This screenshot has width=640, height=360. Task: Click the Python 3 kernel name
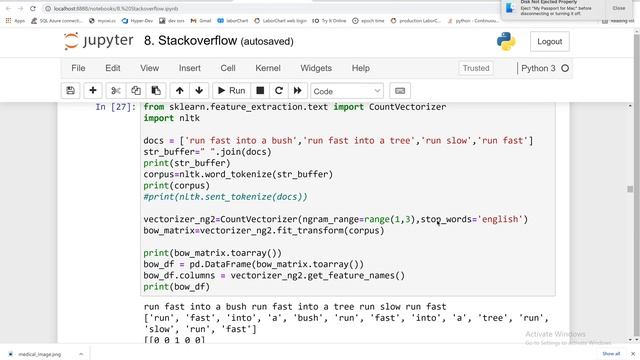(538, 68)
